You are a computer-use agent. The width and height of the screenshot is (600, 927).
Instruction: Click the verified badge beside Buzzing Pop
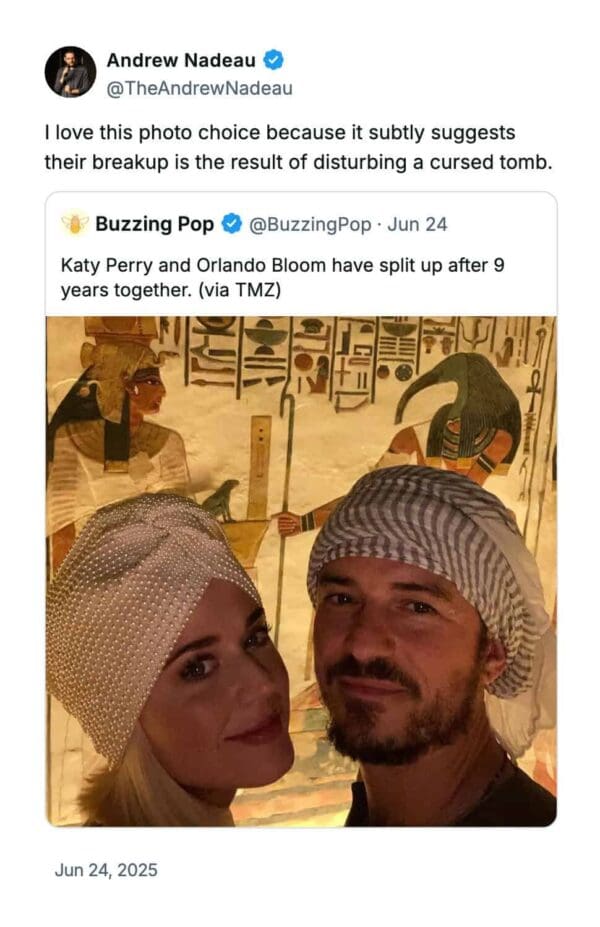click(x=230, y=224)
